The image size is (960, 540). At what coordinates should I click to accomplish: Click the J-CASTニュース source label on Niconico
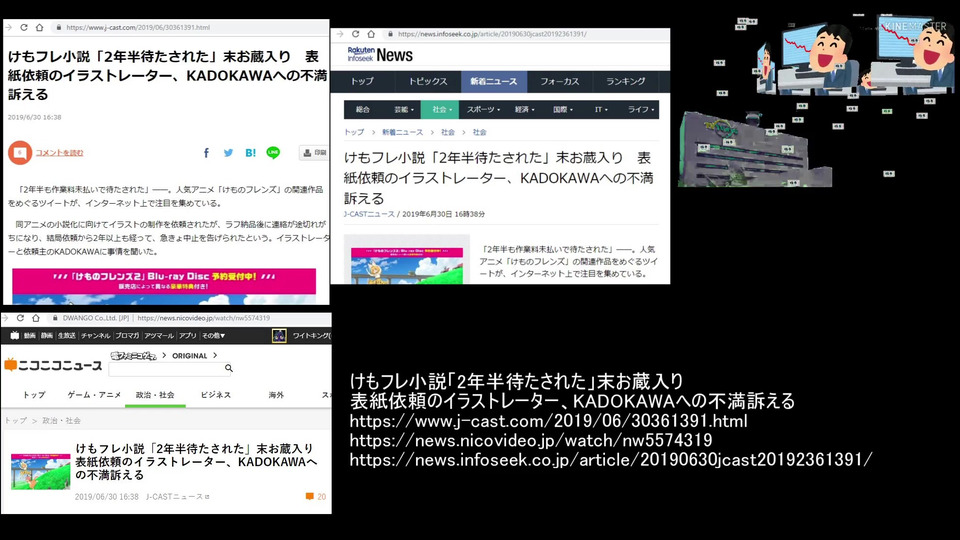click(178, 497)
